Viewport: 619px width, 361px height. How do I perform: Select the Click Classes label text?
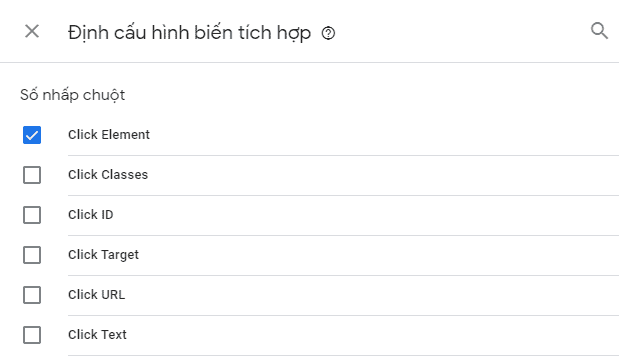(x=108, y=175)
